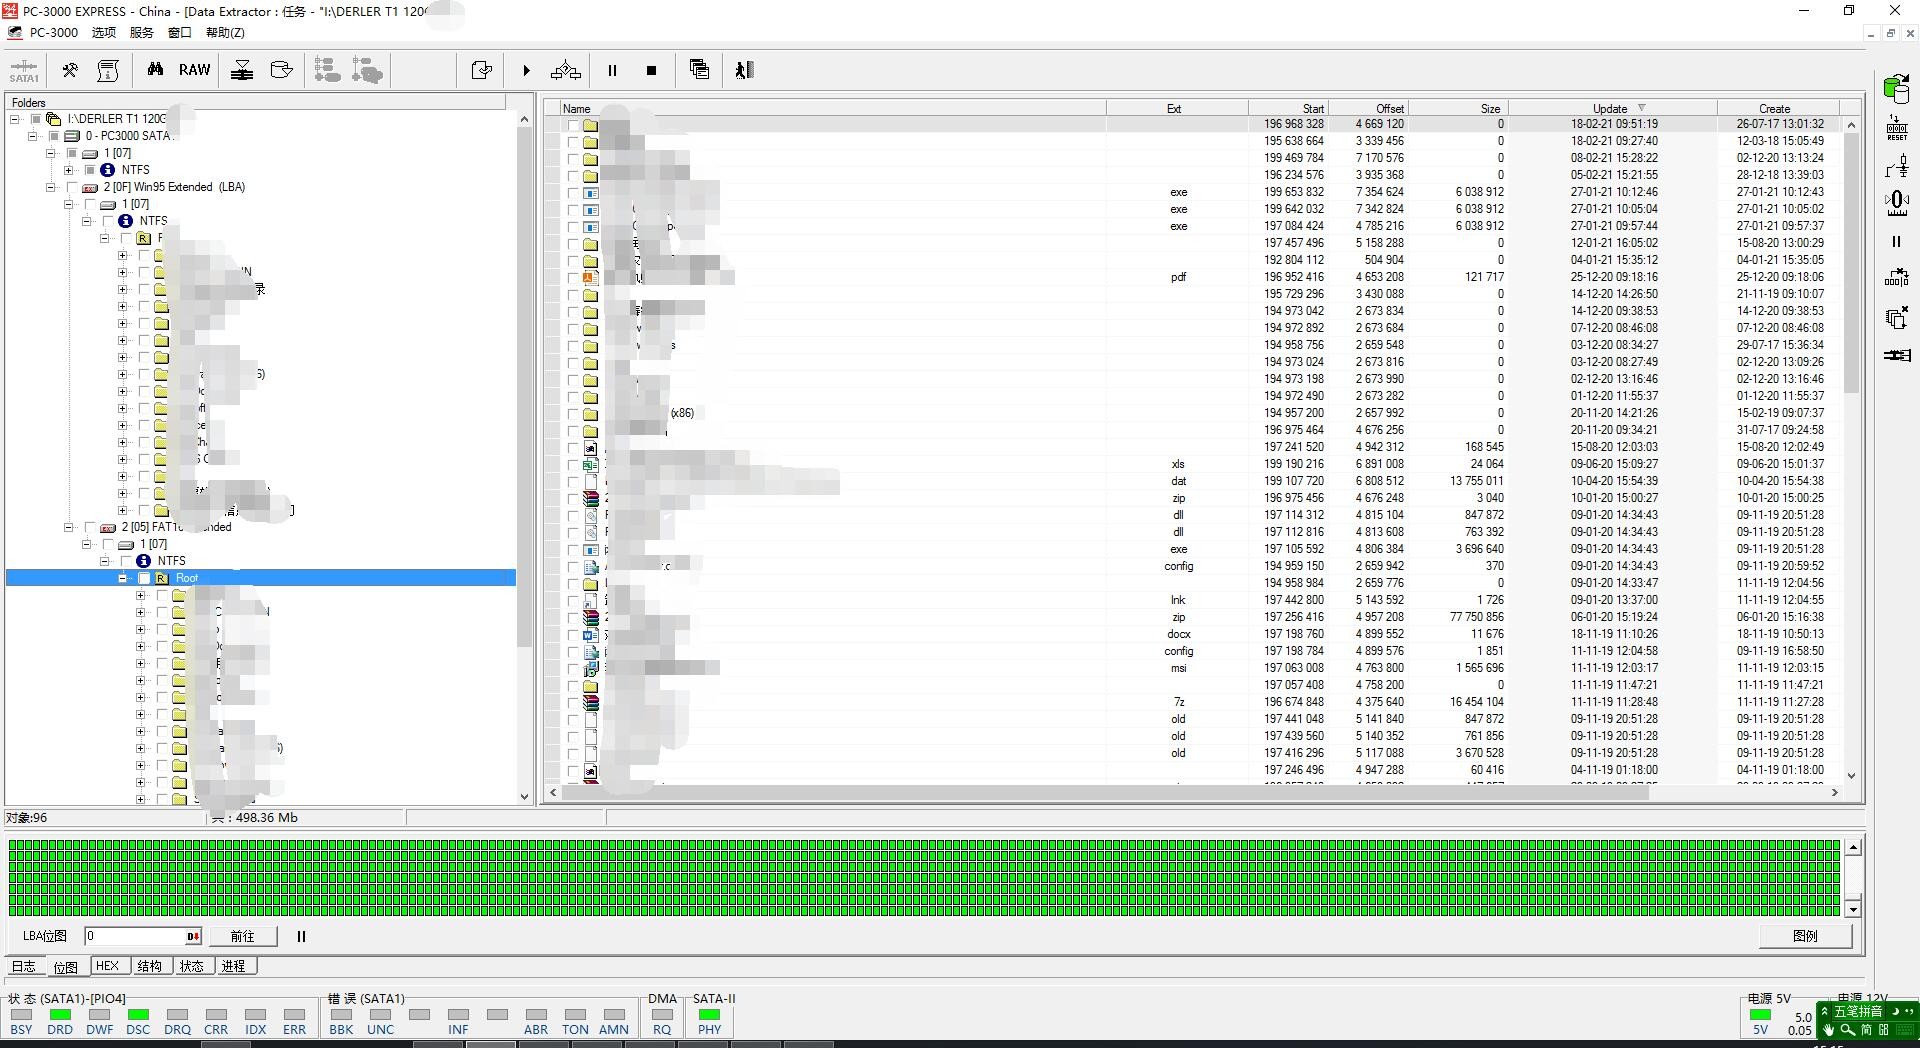Switch to the 结构 tab
The image size is (1920, 1048).
[149, 966]
